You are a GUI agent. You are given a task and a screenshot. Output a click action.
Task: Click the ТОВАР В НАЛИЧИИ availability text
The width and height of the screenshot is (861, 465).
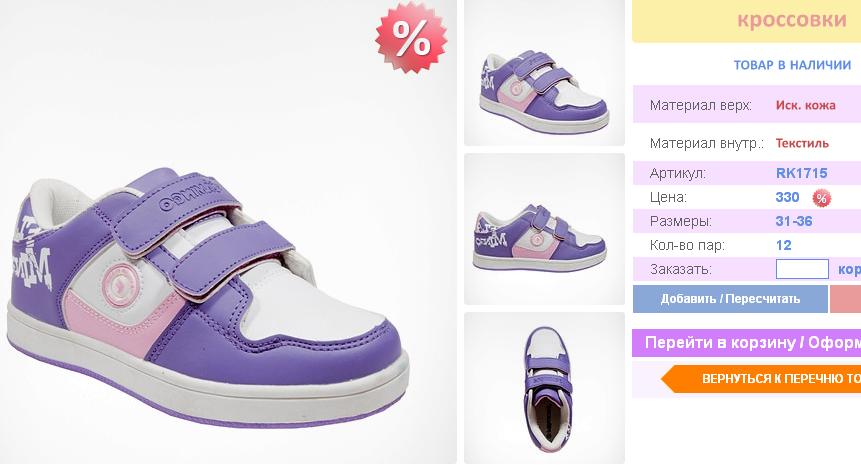point(792,65)
